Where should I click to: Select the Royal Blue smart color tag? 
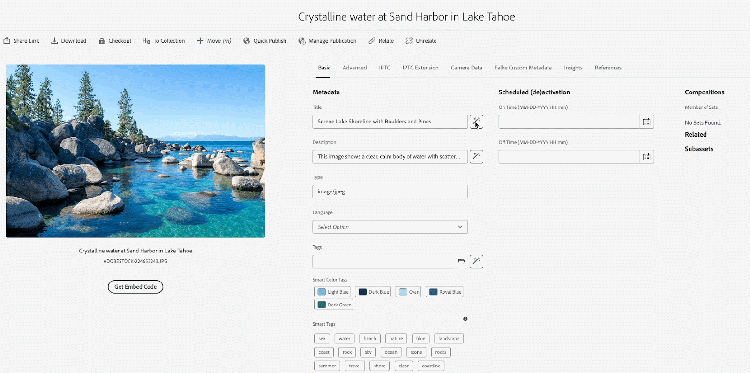(x=445, y=292)
